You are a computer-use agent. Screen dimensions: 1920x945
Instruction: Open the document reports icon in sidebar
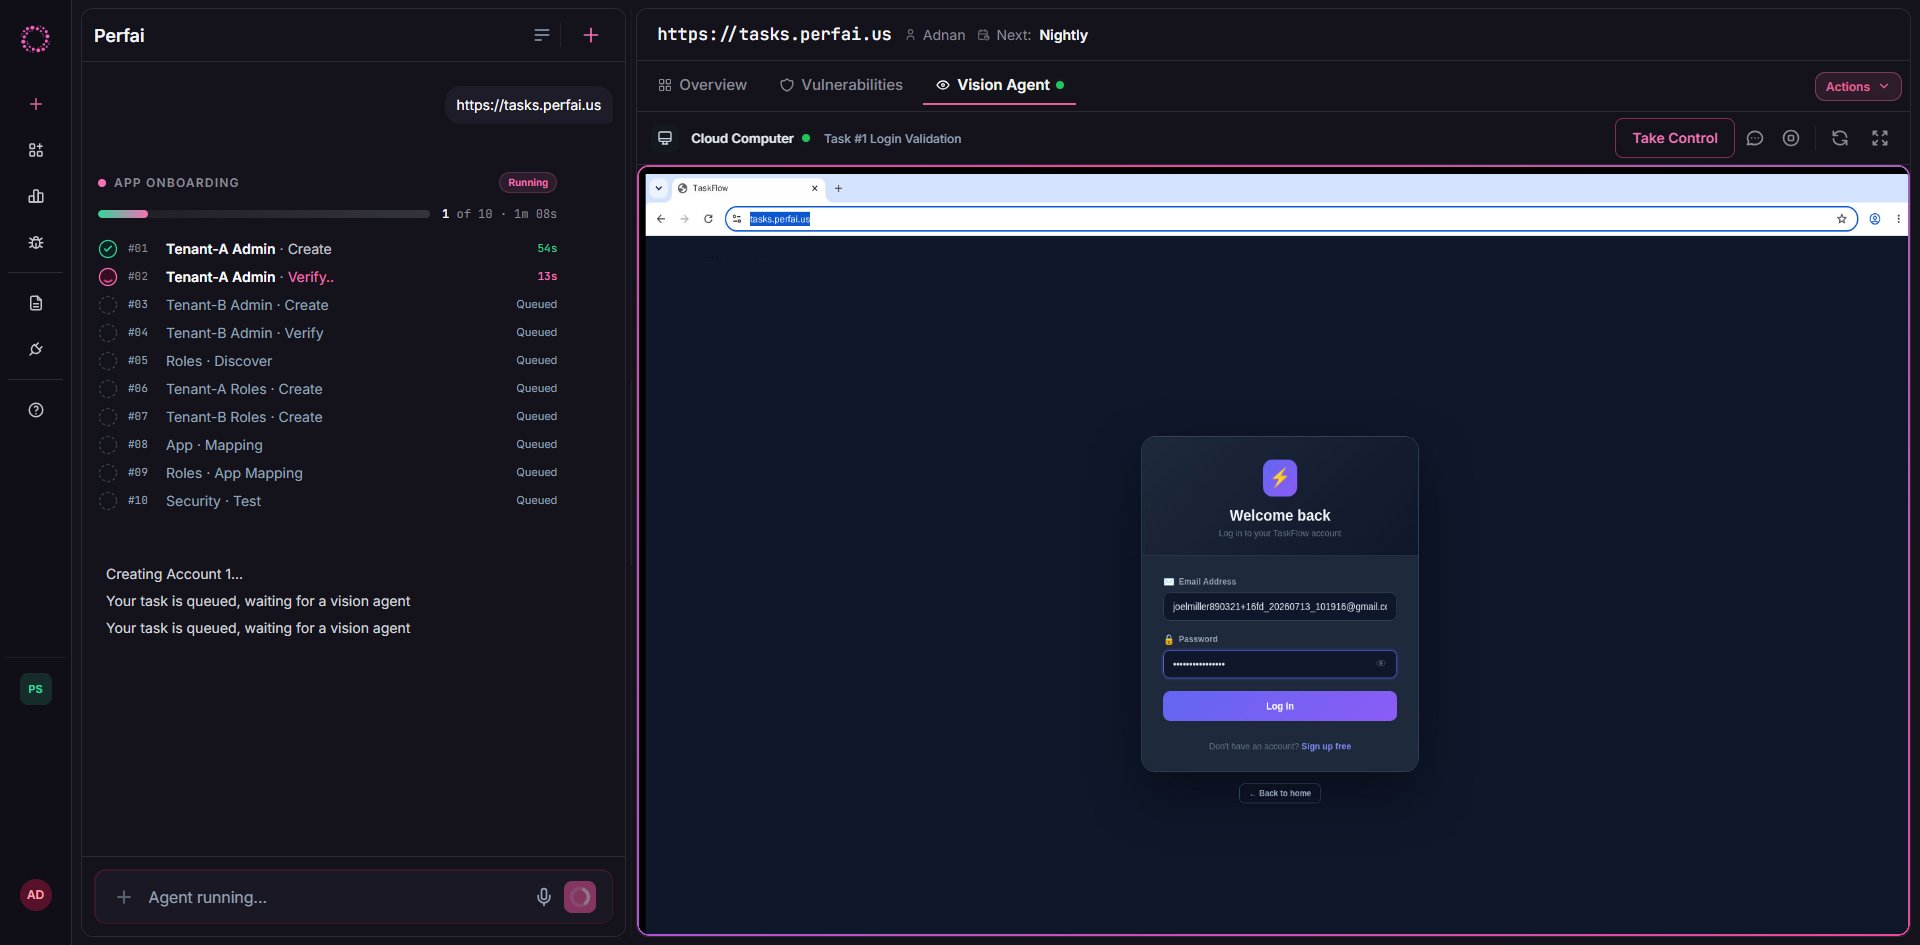point(36,303)
